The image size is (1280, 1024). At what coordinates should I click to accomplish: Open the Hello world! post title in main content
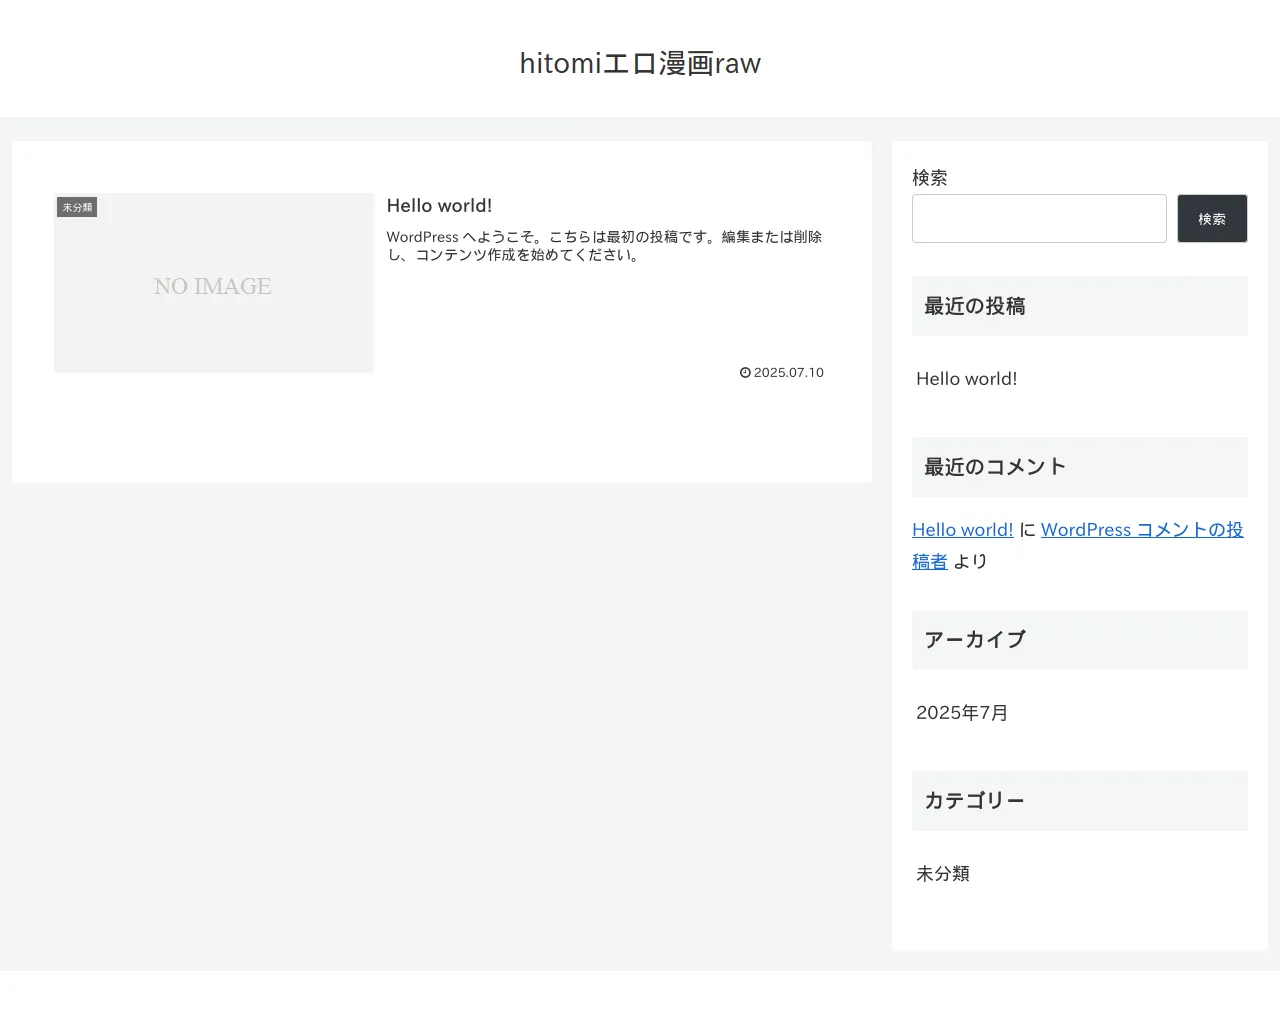coord(439,206)
